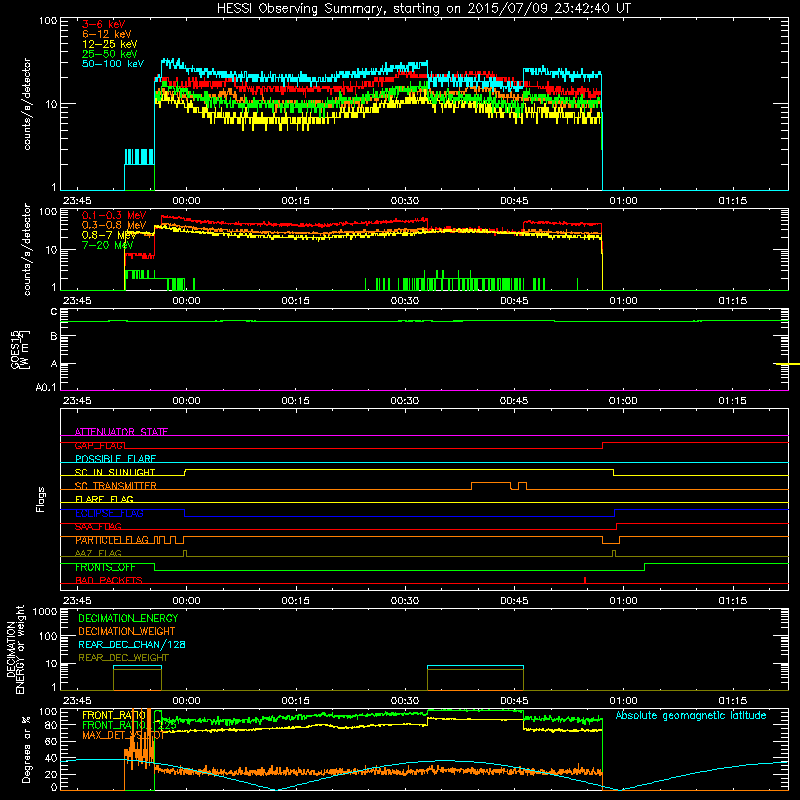Select the POSSIBLE_FLARE flag label
Viewport: 800px width, 800px height.
point(115,459)
